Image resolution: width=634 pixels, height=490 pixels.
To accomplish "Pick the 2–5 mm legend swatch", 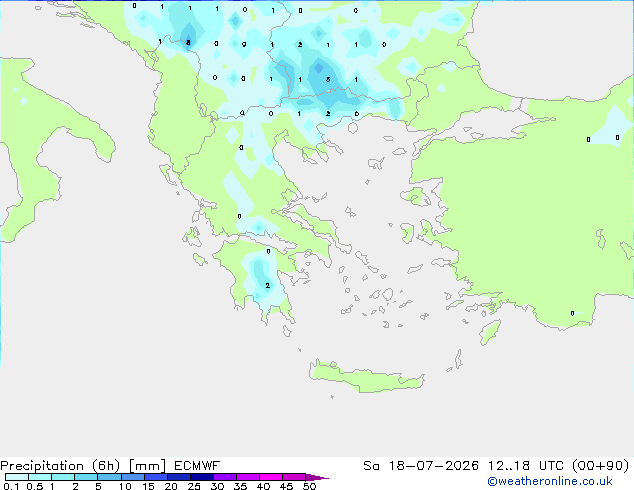I will (x=86, y=477).
